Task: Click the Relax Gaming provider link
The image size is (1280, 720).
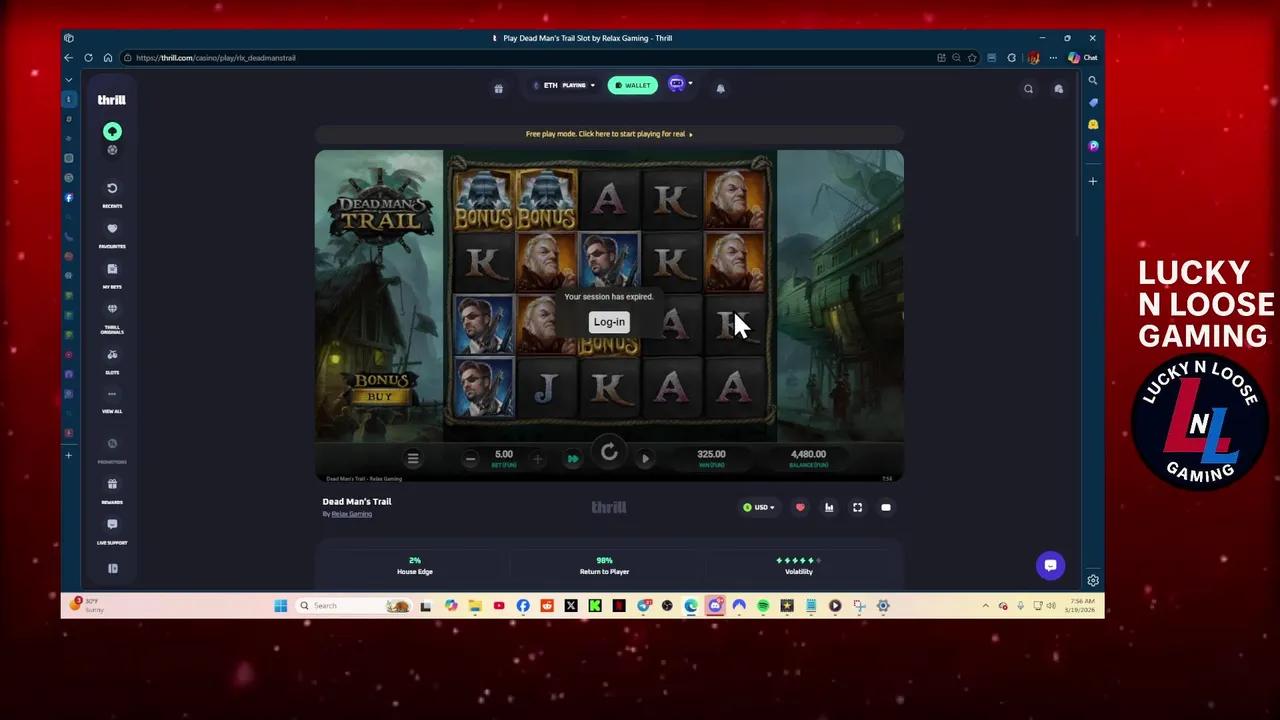Action: (x=351, y=514)
